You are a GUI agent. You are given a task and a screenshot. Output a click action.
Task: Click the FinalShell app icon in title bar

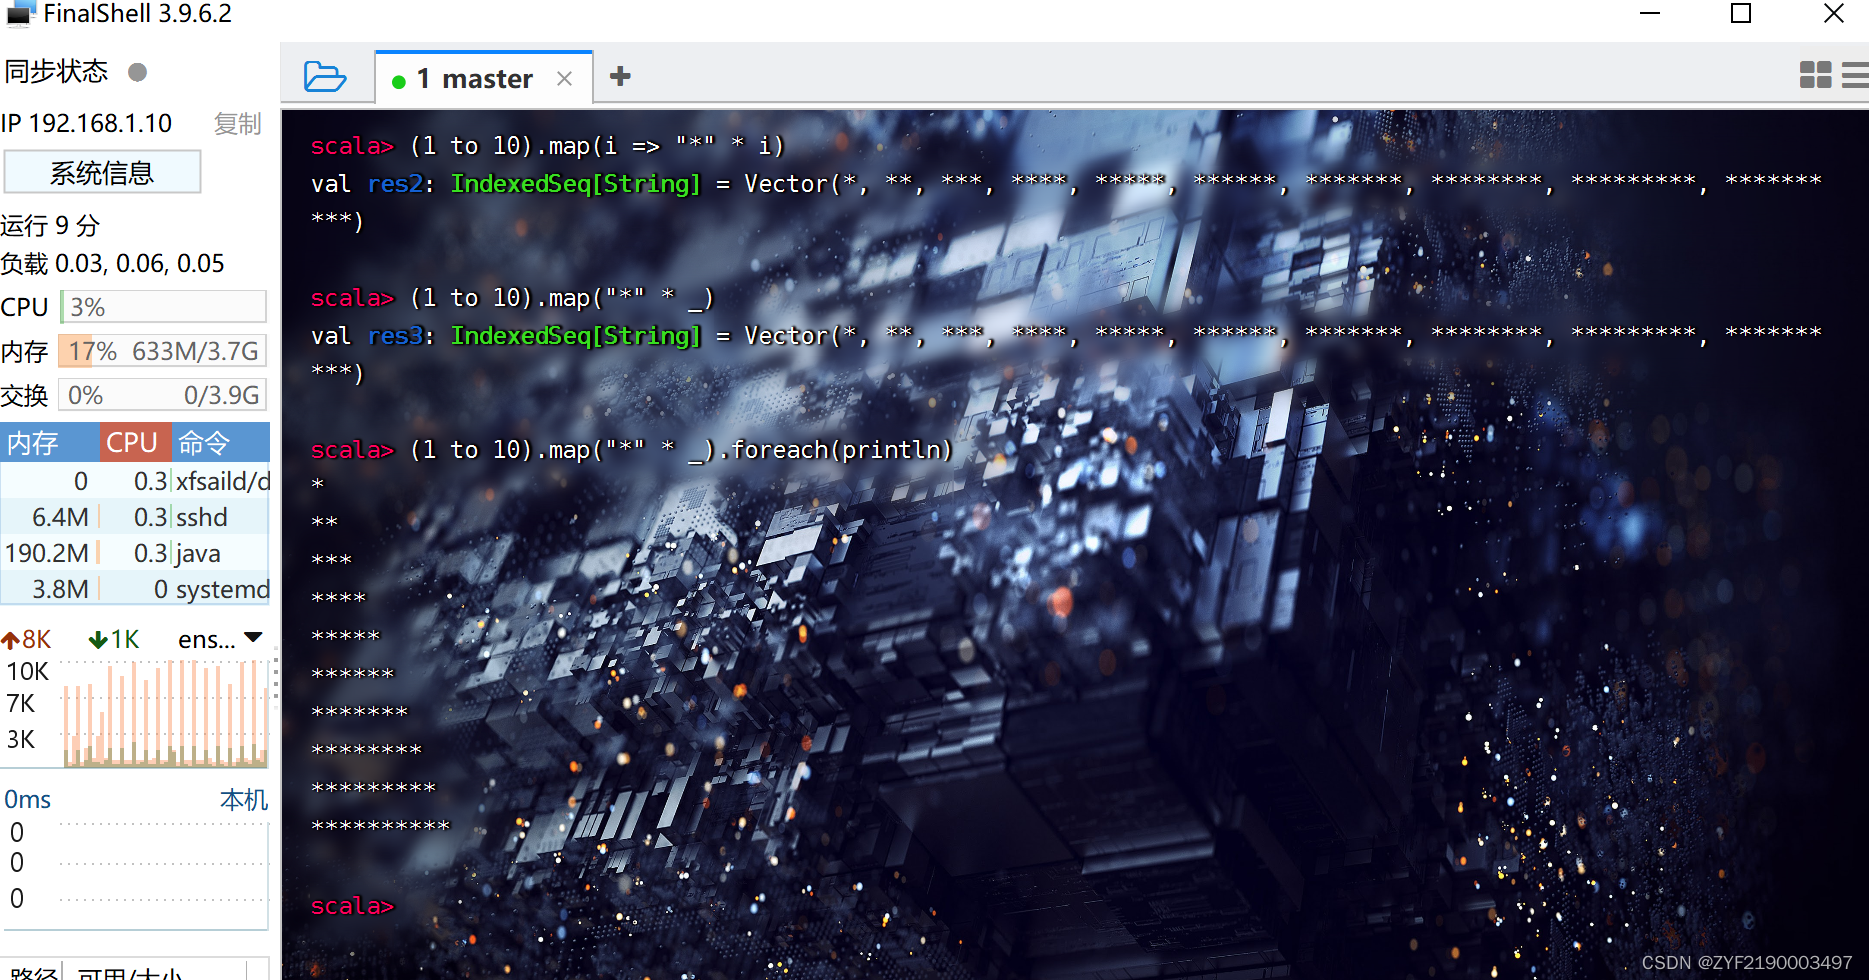click(x=19, y=14)
